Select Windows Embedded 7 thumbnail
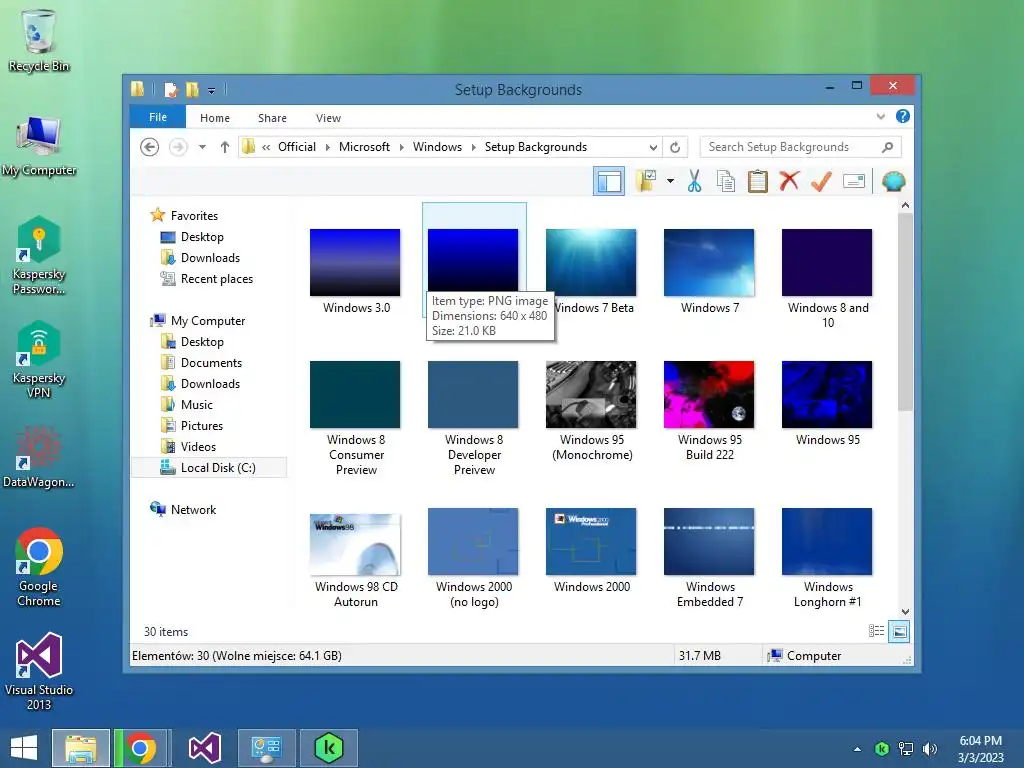 pos(709,541)
